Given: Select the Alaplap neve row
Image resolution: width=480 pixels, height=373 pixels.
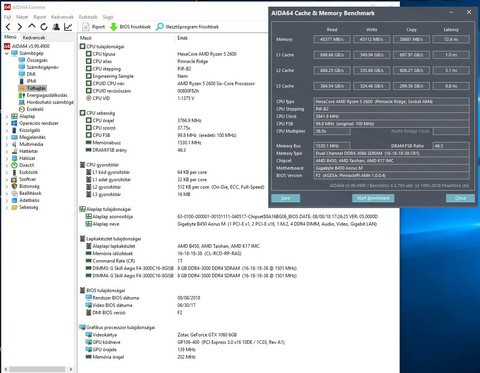Looking at the screenshot, I should click(x=231, y=224).
